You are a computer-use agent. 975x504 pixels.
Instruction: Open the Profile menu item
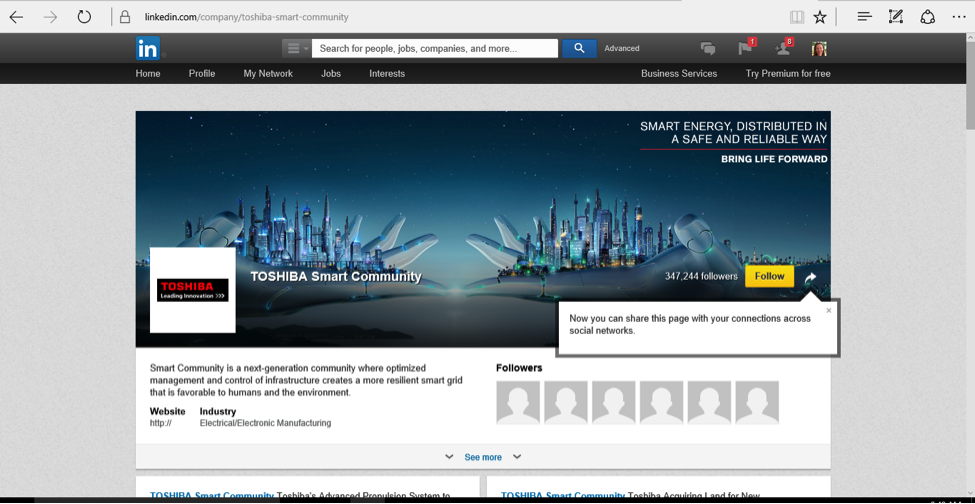(x=202, y=73)
